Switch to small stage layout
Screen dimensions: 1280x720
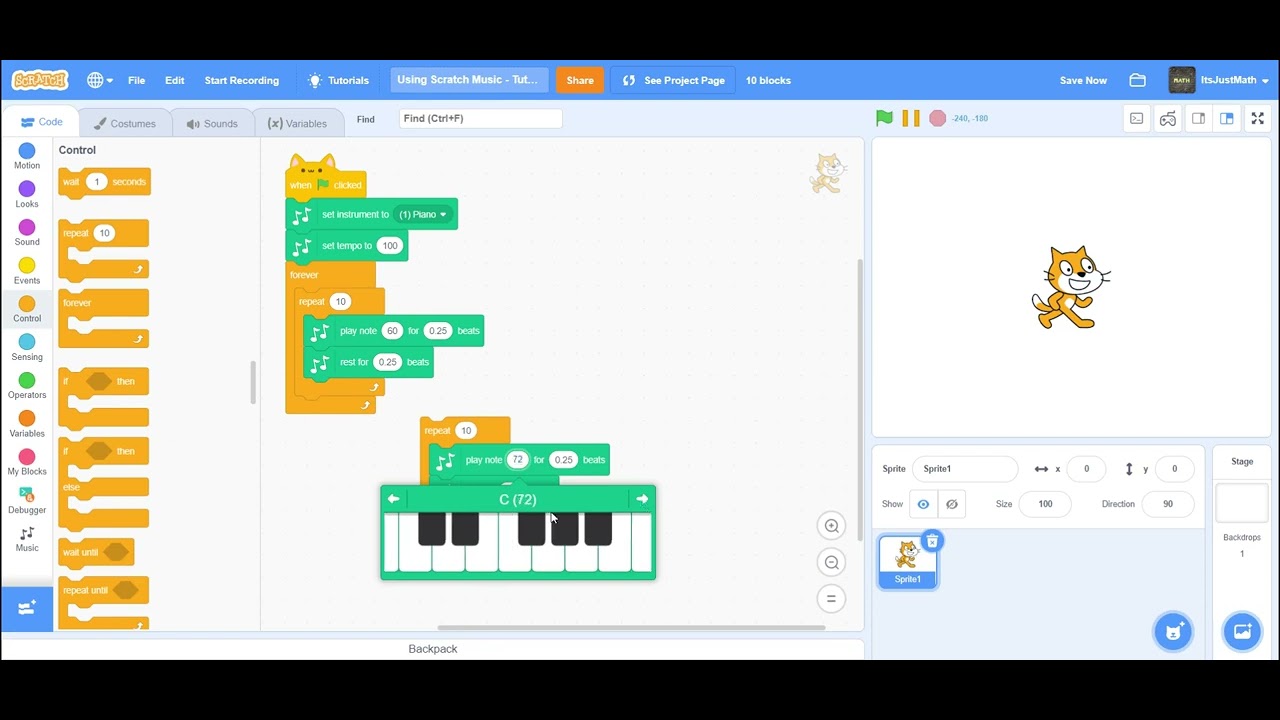point(1198,118)
